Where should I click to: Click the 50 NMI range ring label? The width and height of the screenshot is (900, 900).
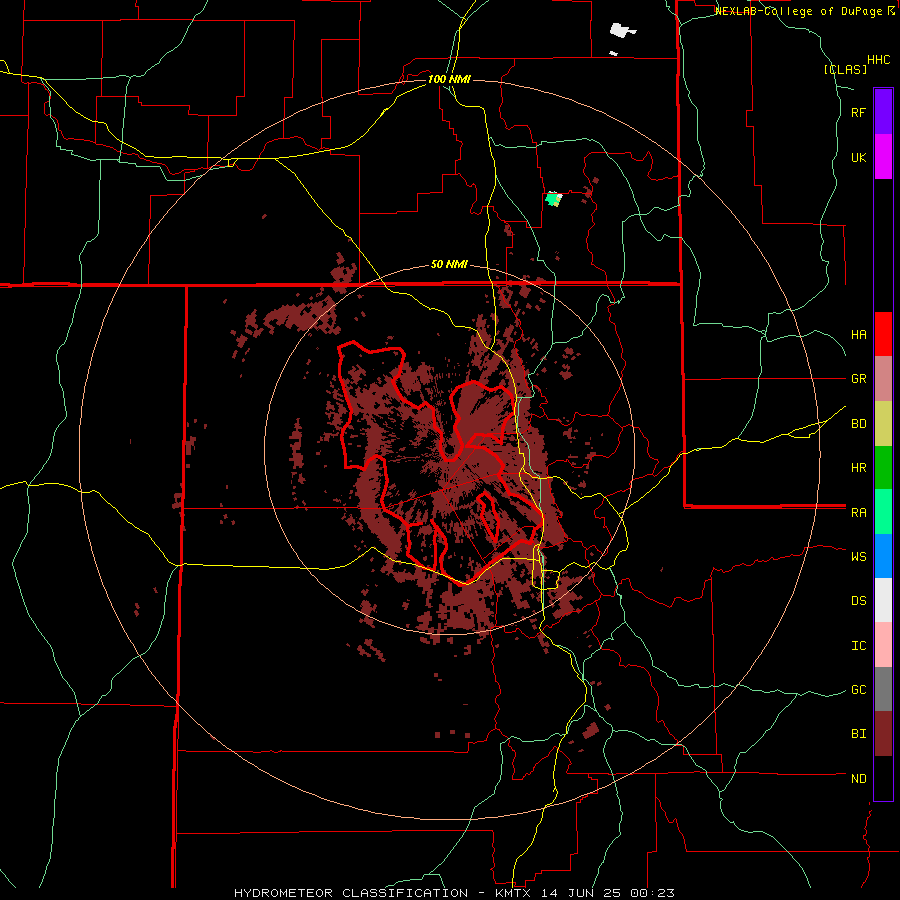click(x=449, y=264)
